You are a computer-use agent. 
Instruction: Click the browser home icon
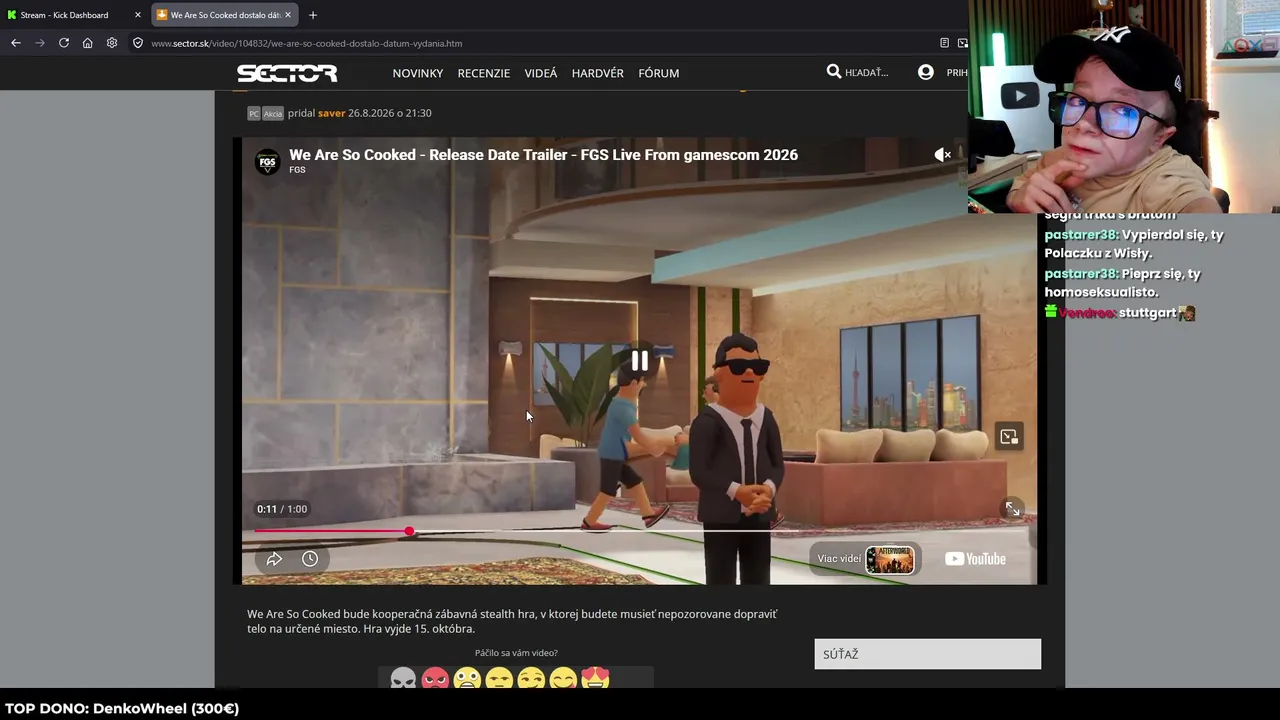(x=88, y=43)
